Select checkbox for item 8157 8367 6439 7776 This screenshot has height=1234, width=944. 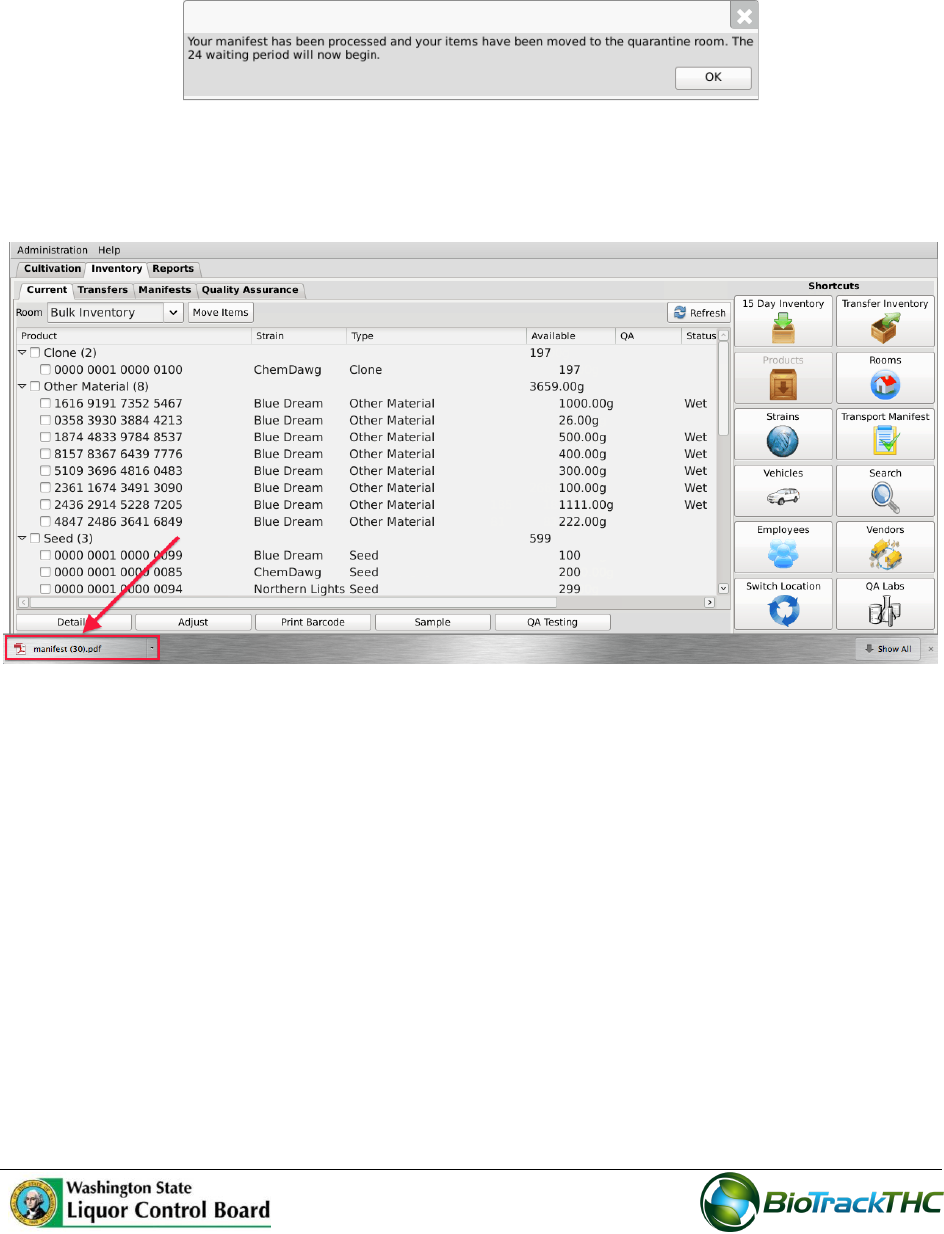point(46,455)
